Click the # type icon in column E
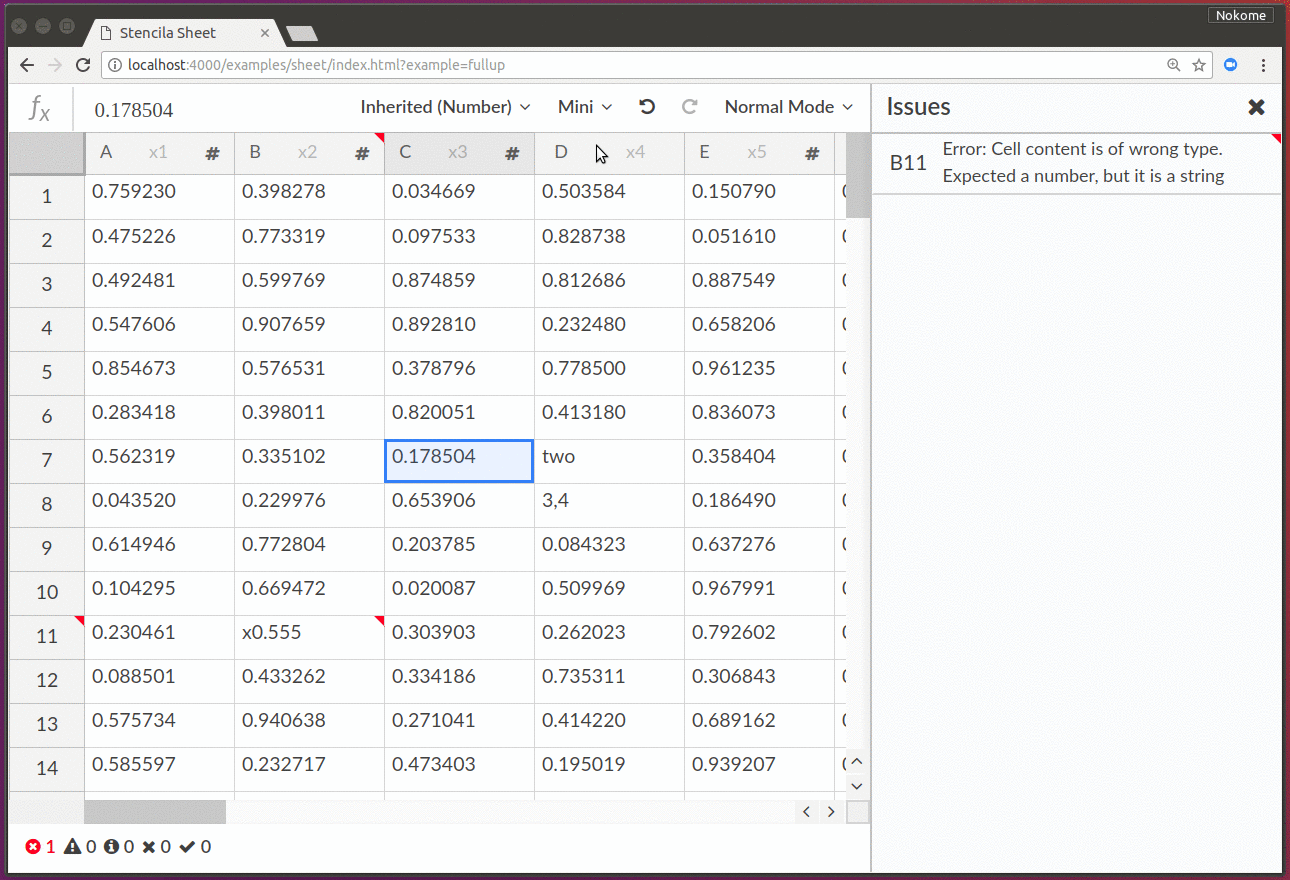Screen dimensions: 1290x880 click(812, 153)
